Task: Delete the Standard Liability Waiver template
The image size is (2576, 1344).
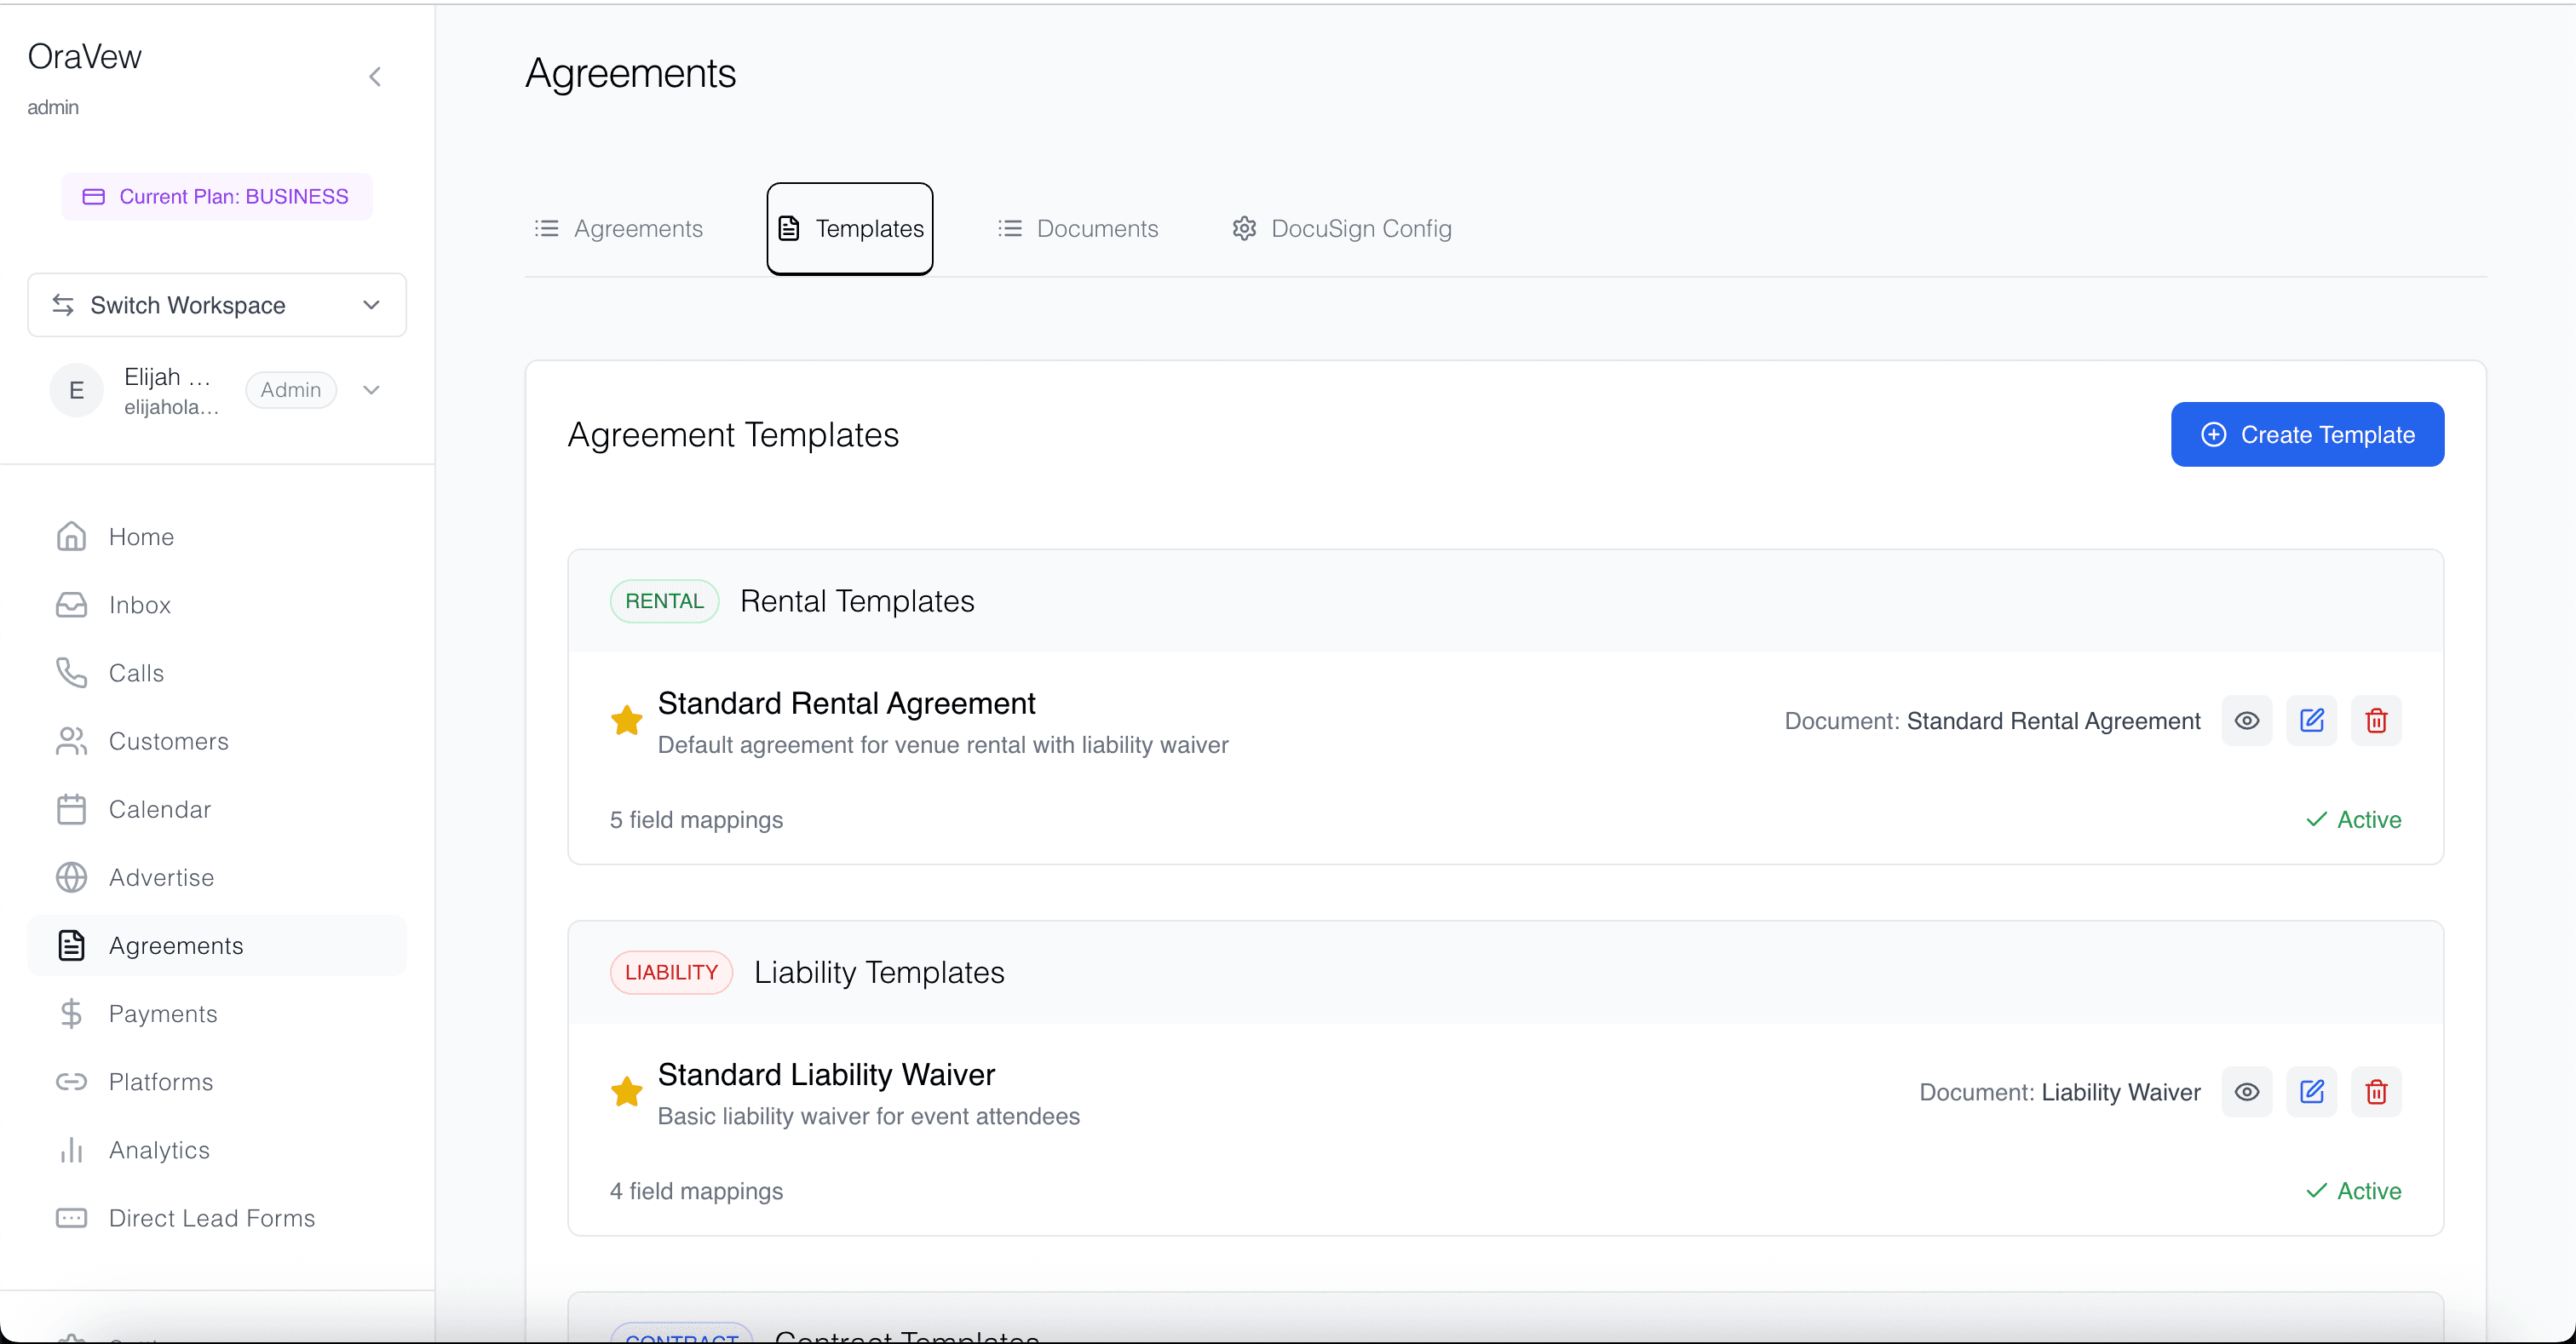Action: click(2376, 1092)
